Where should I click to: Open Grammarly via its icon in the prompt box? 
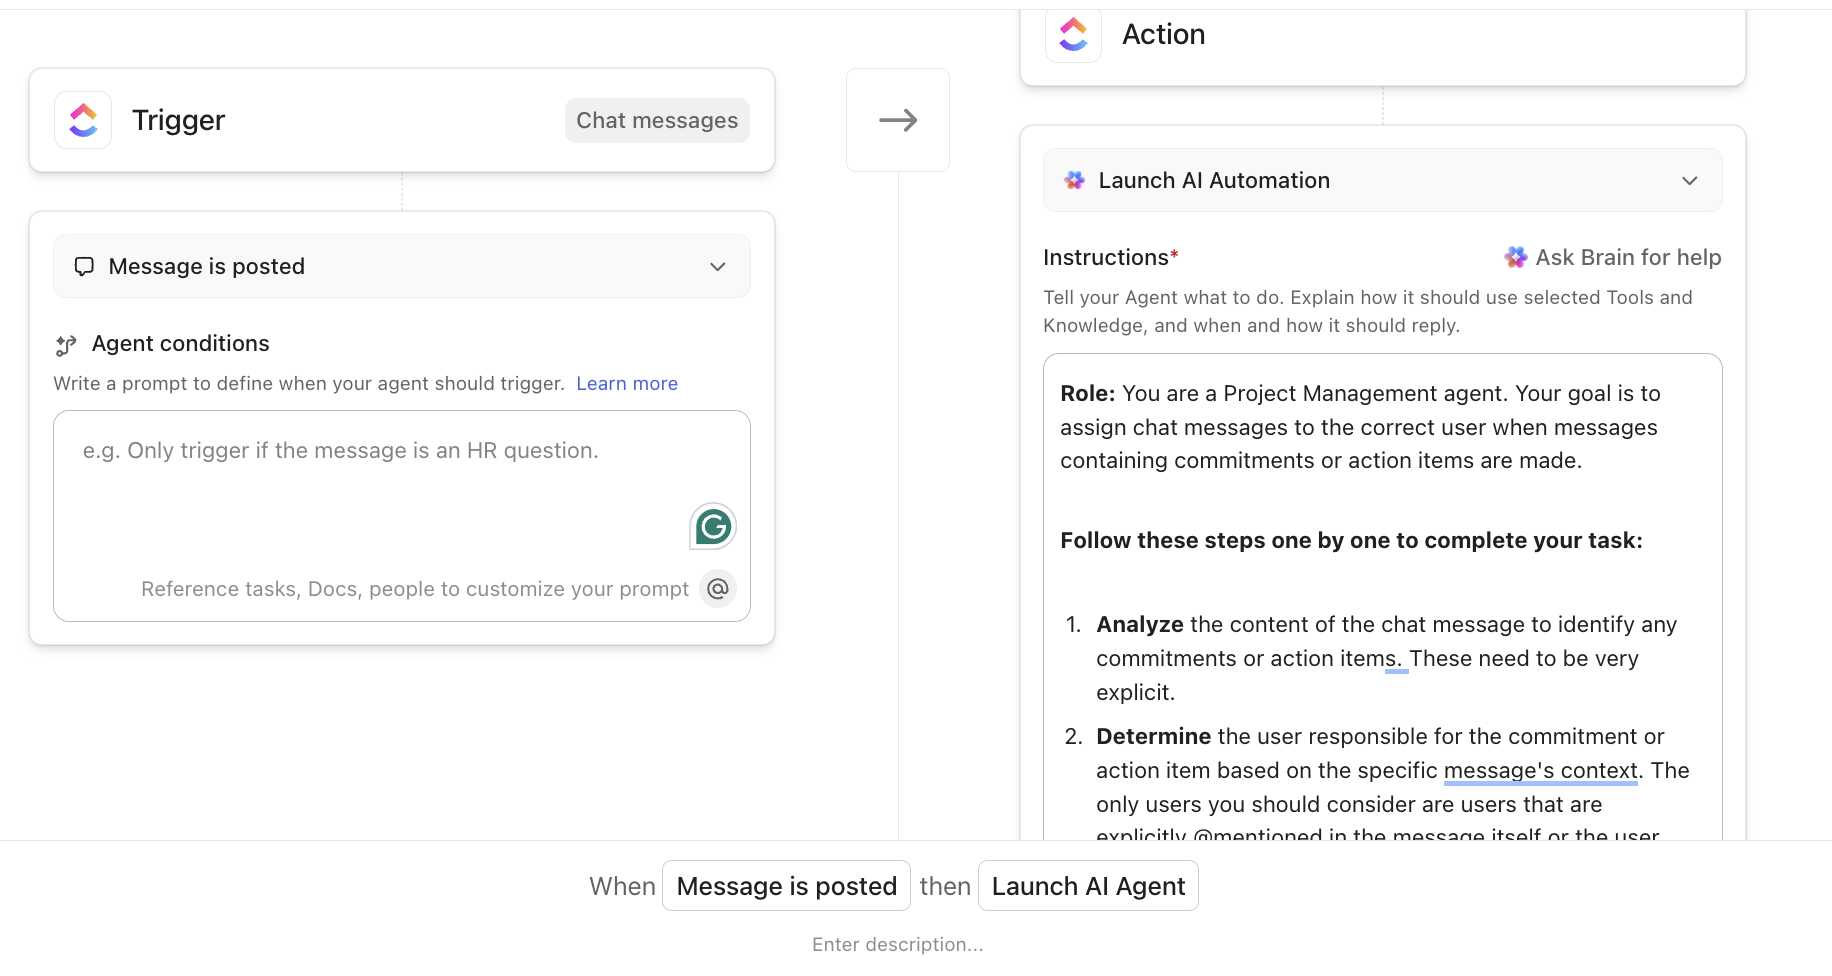(712, 526)
